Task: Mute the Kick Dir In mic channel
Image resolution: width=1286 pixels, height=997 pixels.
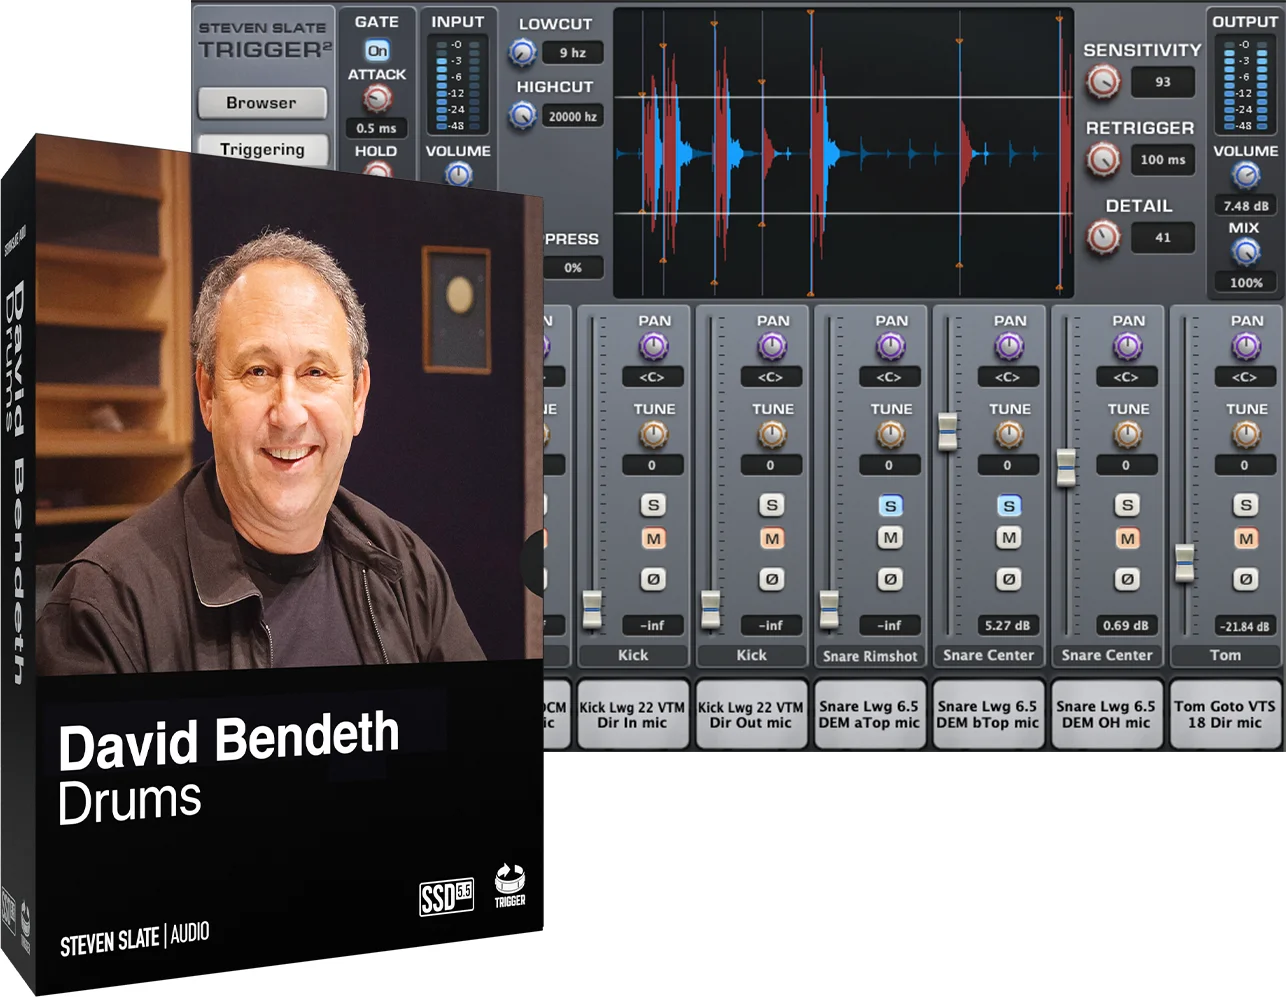Action: click(x=653, y=539)
